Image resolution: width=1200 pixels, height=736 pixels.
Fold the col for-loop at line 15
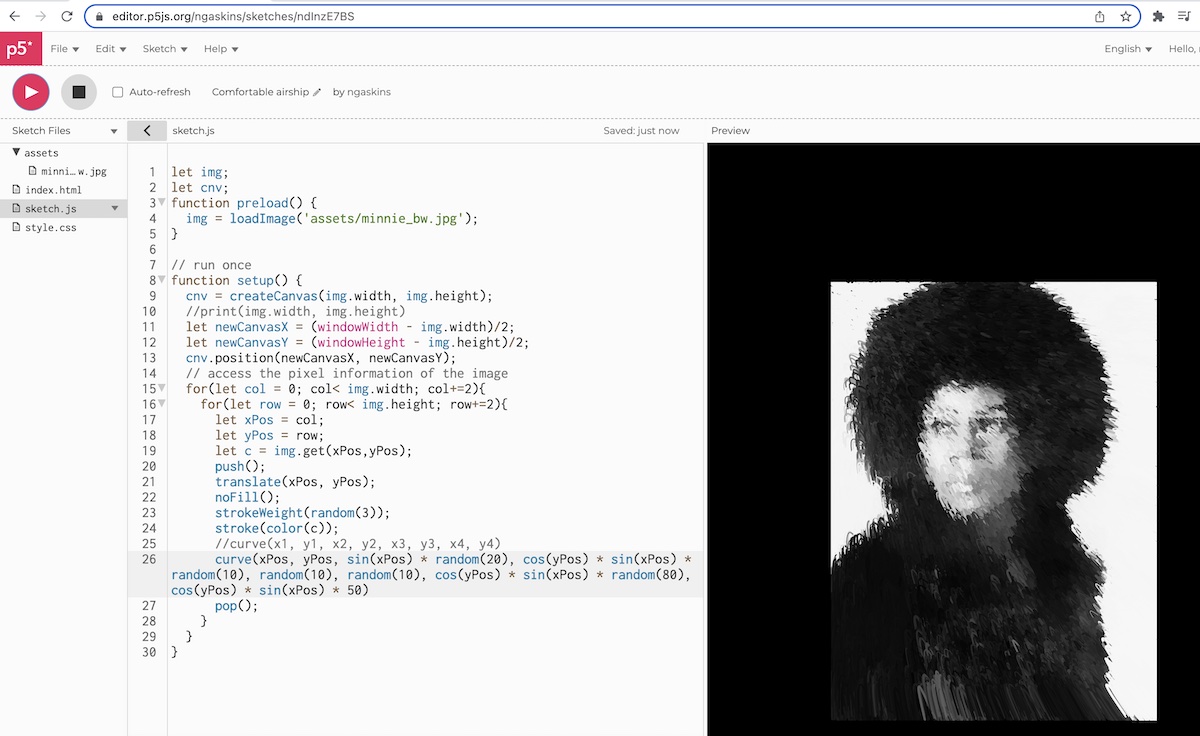pos(162,388)
